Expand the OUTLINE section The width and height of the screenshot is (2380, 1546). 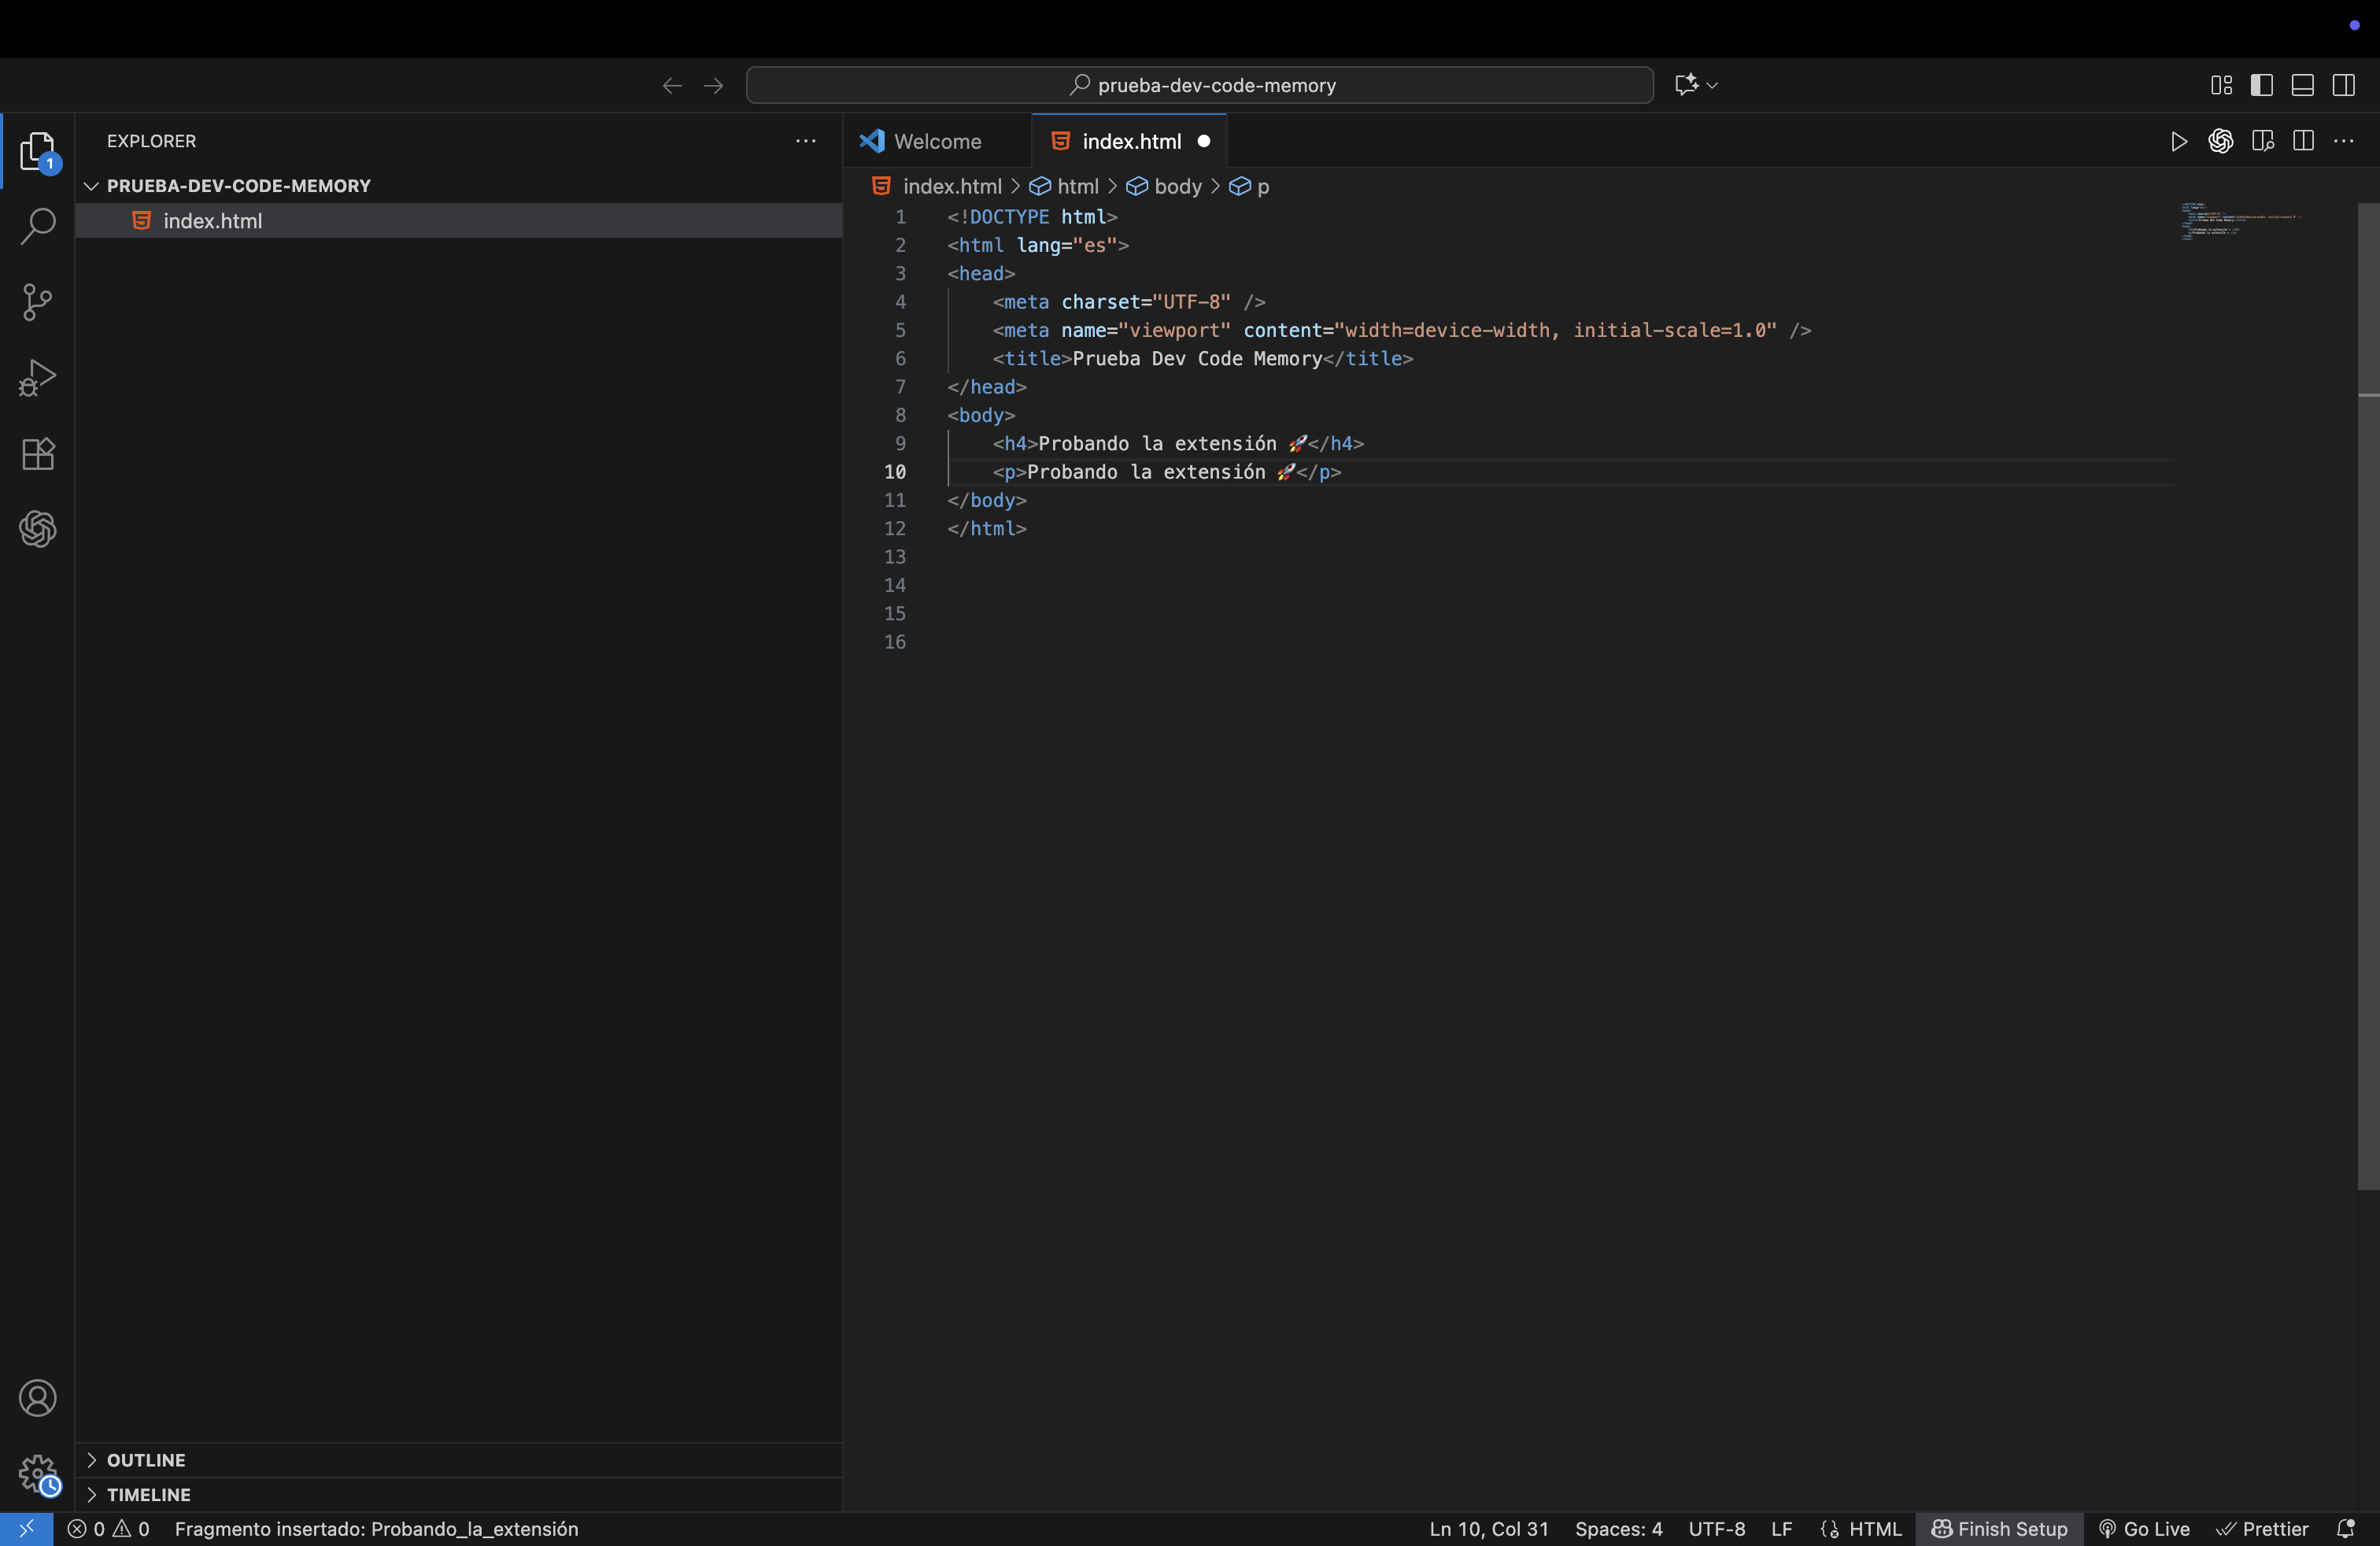(146, 1460)
